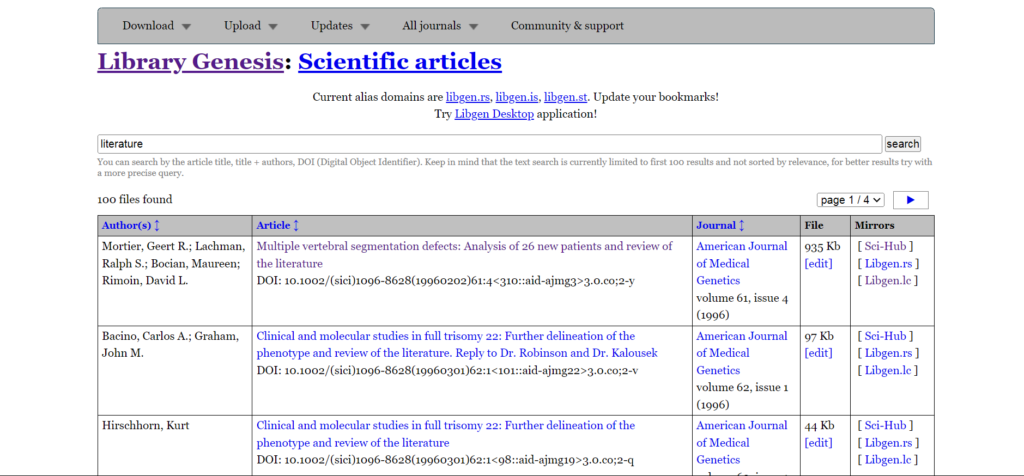Open Libgen.rs mirror for Mortier article
The width and height of the screenshot is (1024, 476).
[888, 263]
